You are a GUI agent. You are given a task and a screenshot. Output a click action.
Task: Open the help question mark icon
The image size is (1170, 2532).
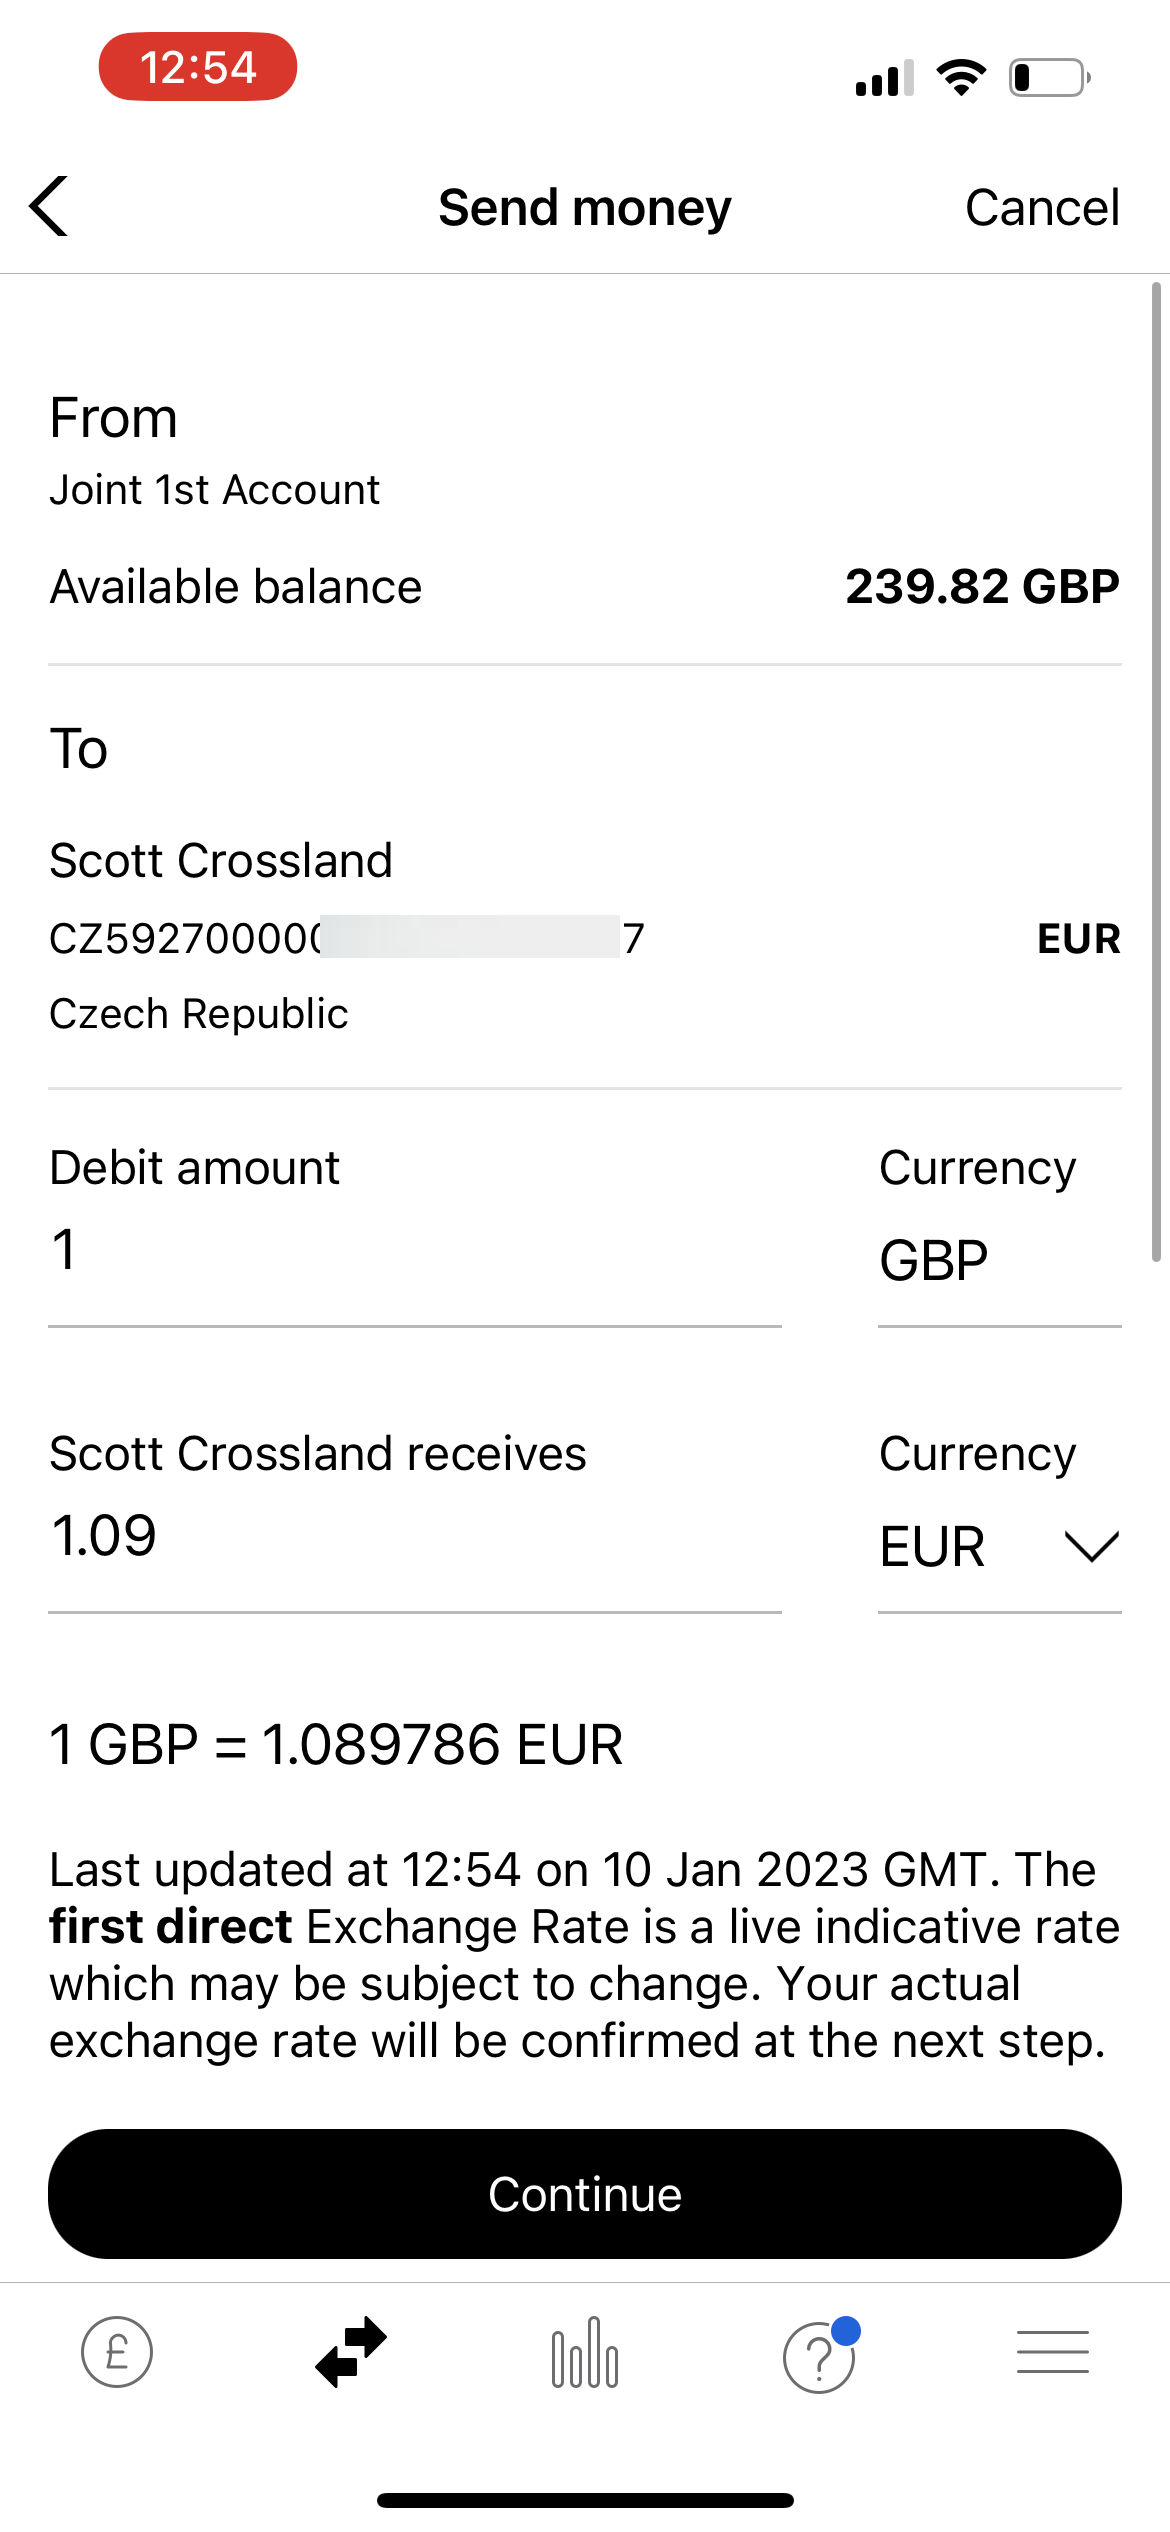pos(819,2356)
